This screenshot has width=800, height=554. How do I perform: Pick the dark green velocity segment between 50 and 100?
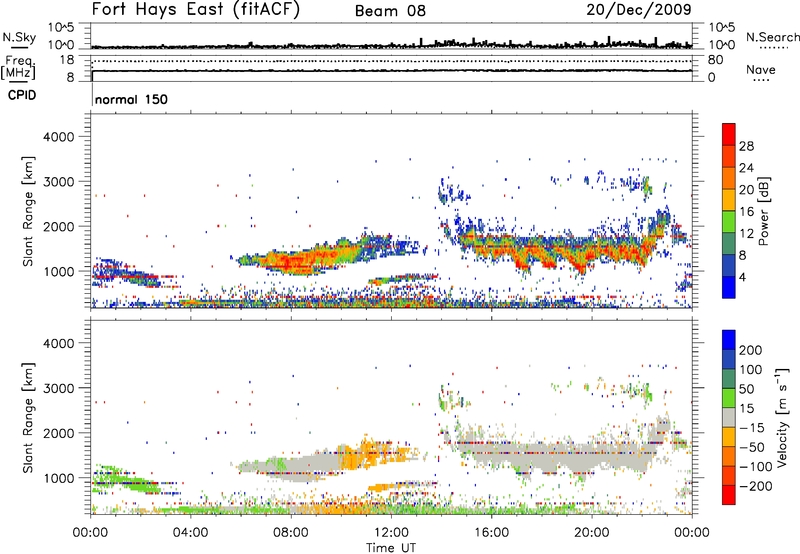click(729, 379)
